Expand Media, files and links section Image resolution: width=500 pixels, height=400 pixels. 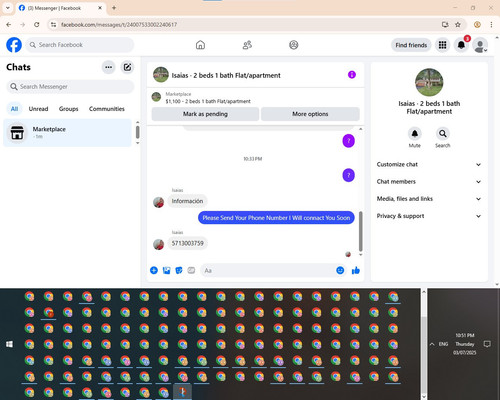coord(429,199)
